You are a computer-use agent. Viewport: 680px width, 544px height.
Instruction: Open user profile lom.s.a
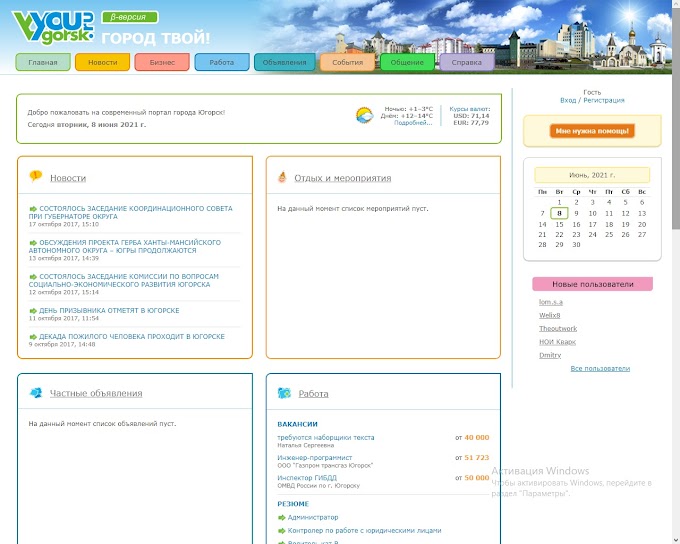(x=551, y=302)
